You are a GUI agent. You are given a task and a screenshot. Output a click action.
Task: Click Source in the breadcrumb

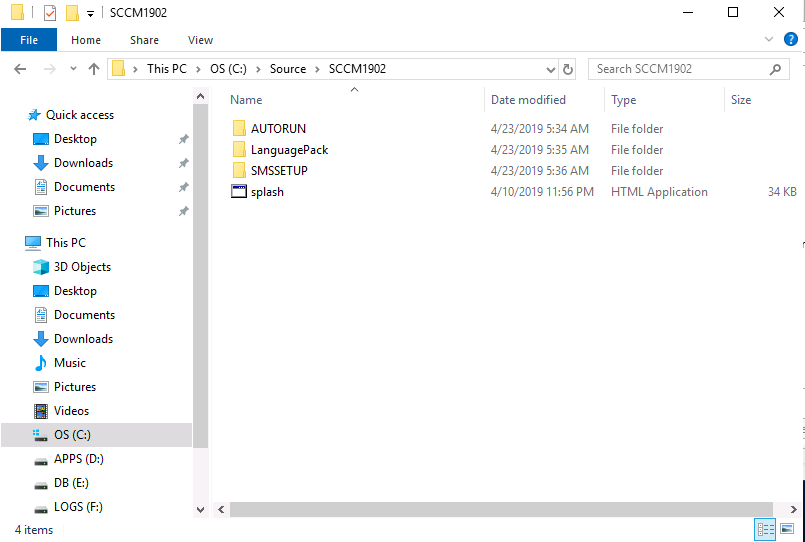[x=288, y=69]
